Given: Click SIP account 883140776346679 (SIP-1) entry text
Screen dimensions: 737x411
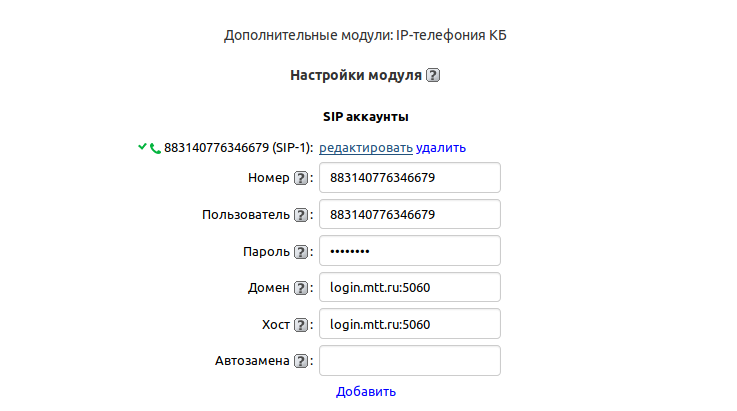Looking at the screenshot, I should [238, 148].
